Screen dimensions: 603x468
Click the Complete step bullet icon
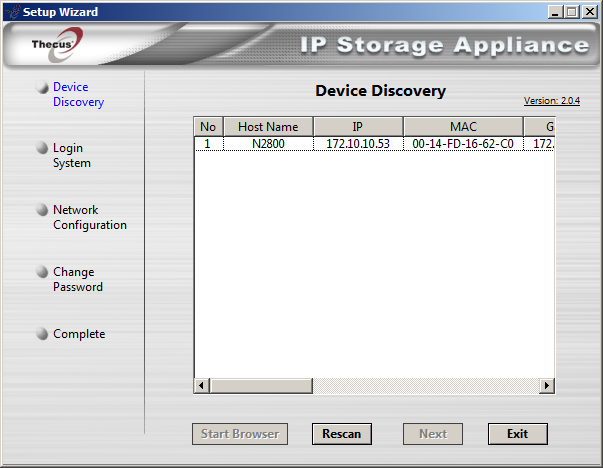[x=42, y=334]
